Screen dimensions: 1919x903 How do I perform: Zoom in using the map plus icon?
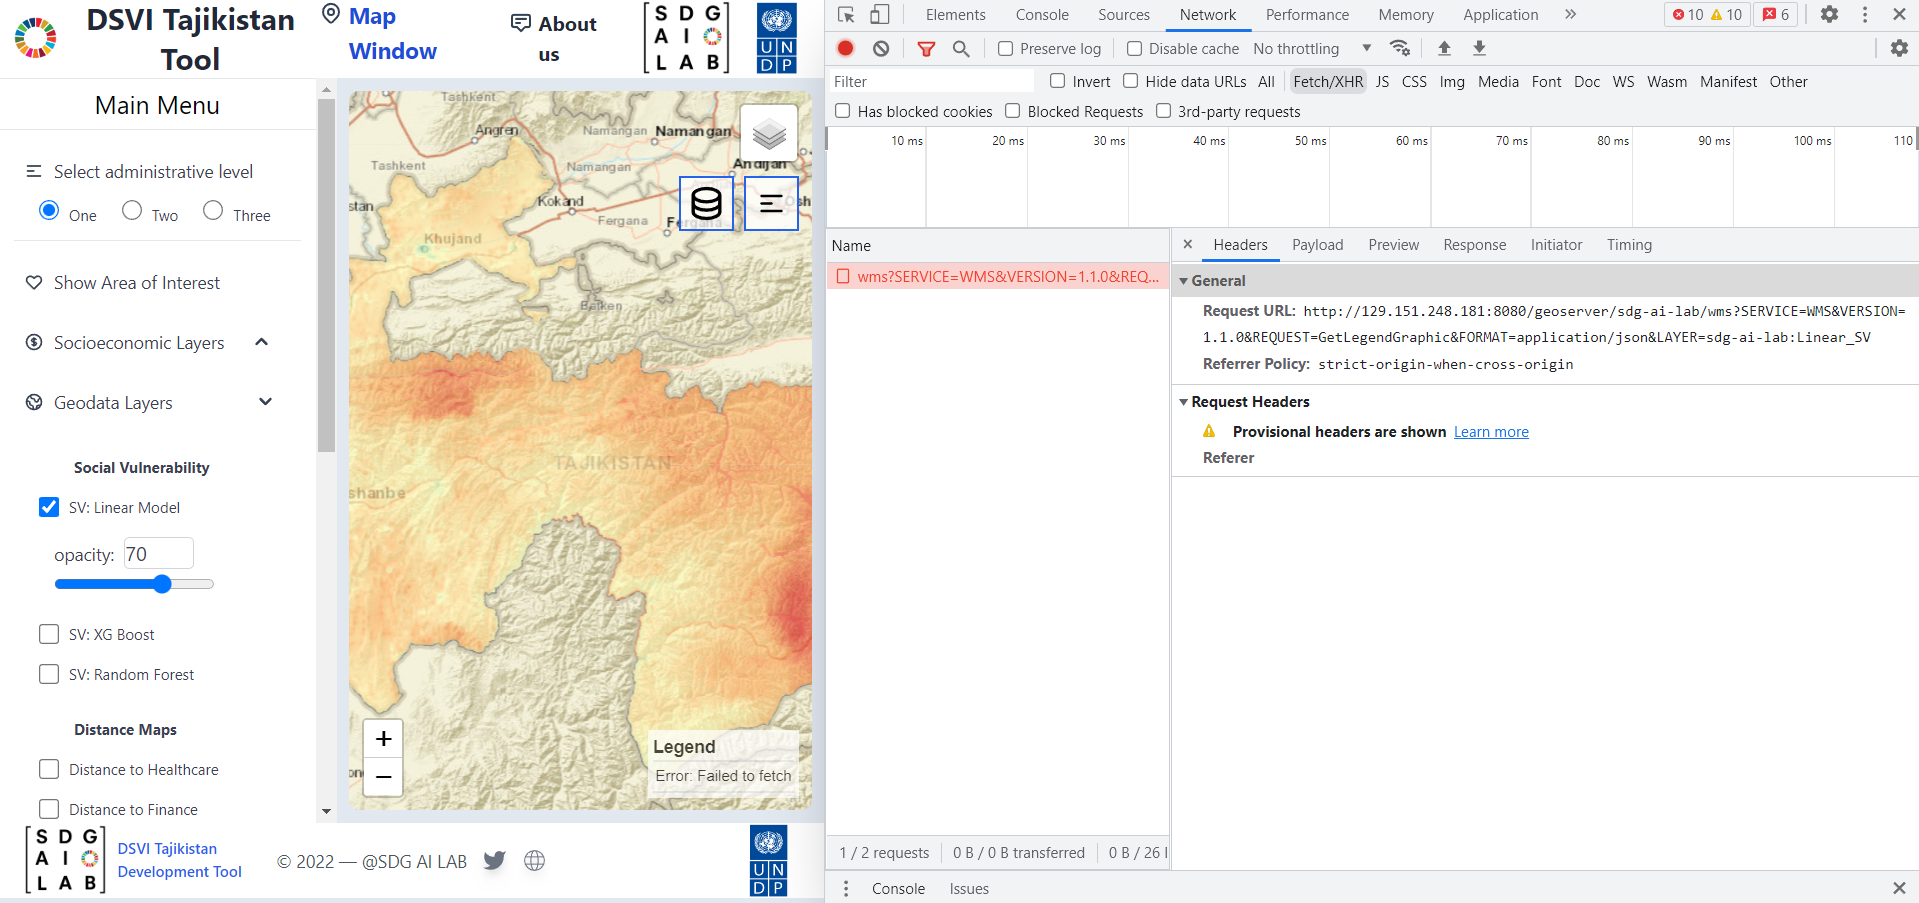(x=382, y=738)
